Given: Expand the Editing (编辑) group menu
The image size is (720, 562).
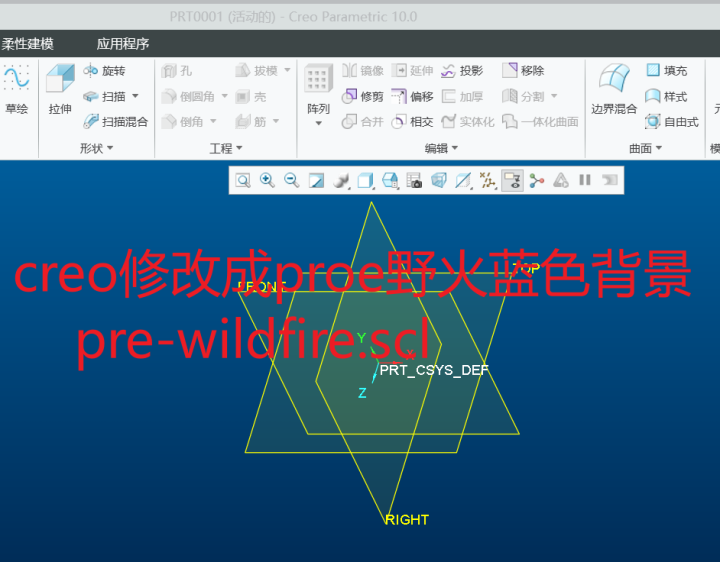Looking at the screenshot, I should 441,148.
